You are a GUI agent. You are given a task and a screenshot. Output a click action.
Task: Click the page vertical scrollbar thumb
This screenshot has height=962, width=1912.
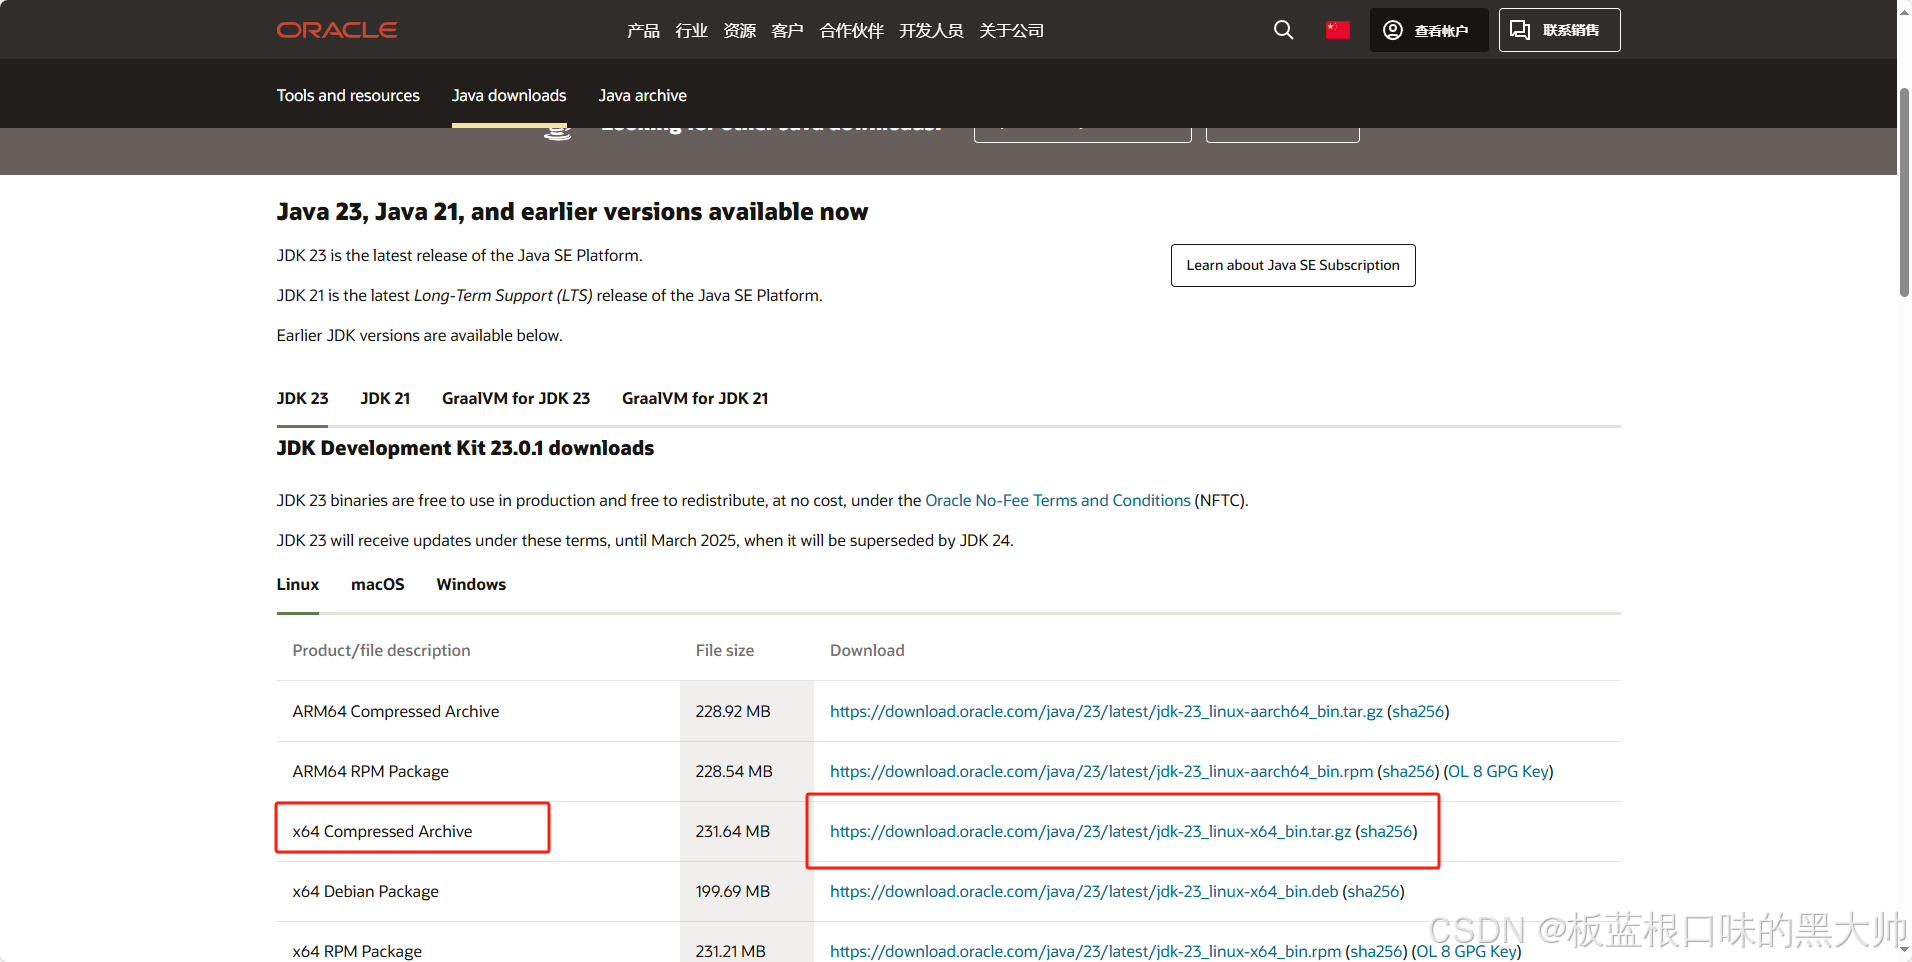click(x=1904, y=192)
